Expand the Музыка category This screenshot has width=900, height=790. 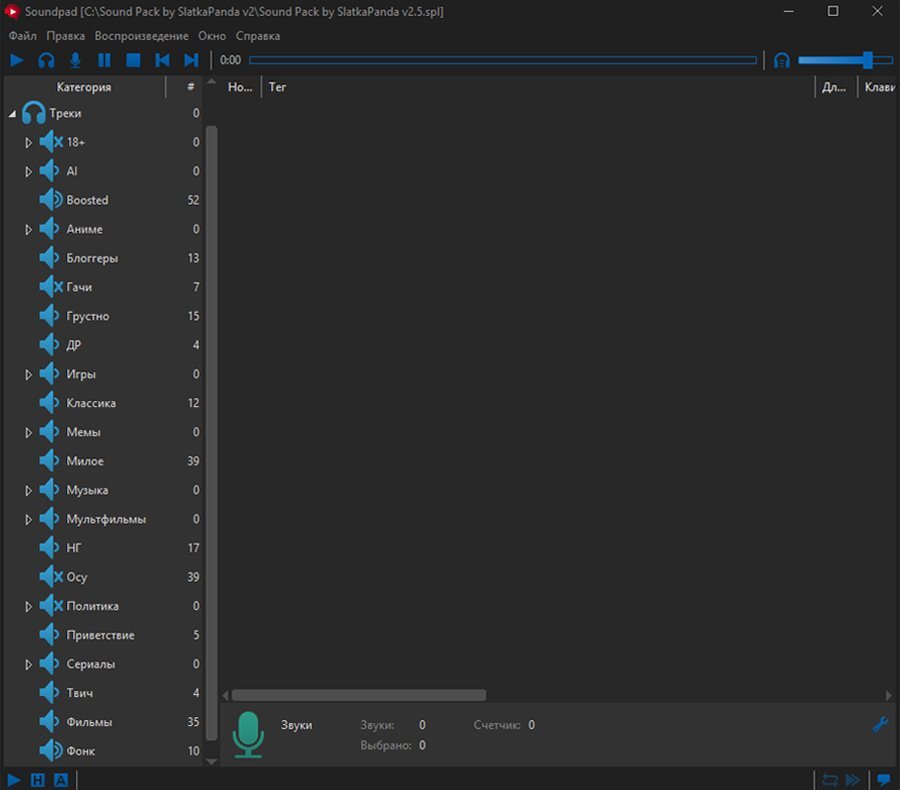pyautogui.click(x=28, y=490)
